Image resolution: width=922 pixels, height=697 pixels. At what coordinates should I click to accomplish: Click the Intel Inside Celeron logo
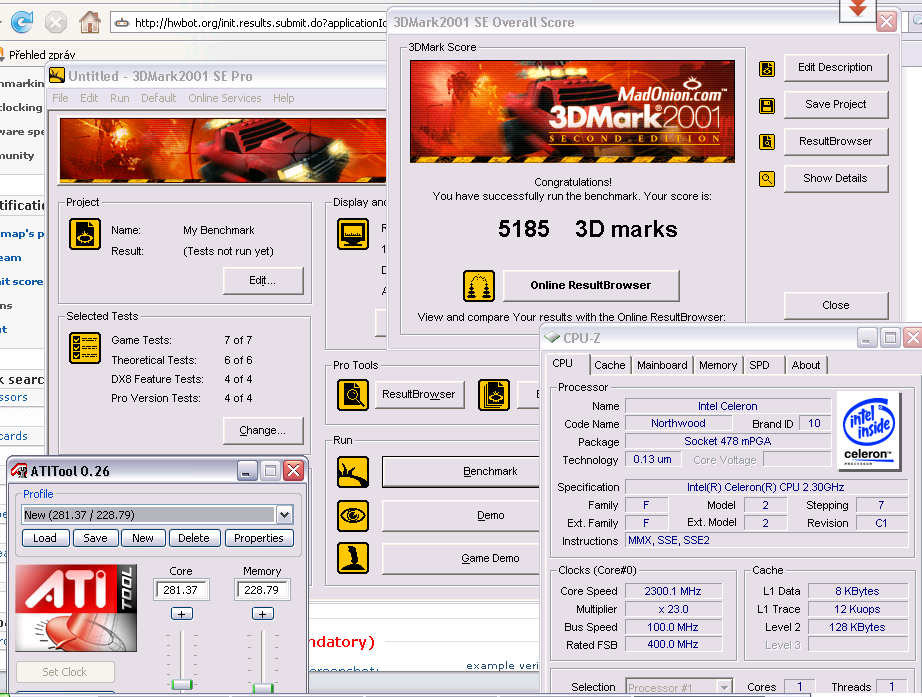tap(868, 431)
